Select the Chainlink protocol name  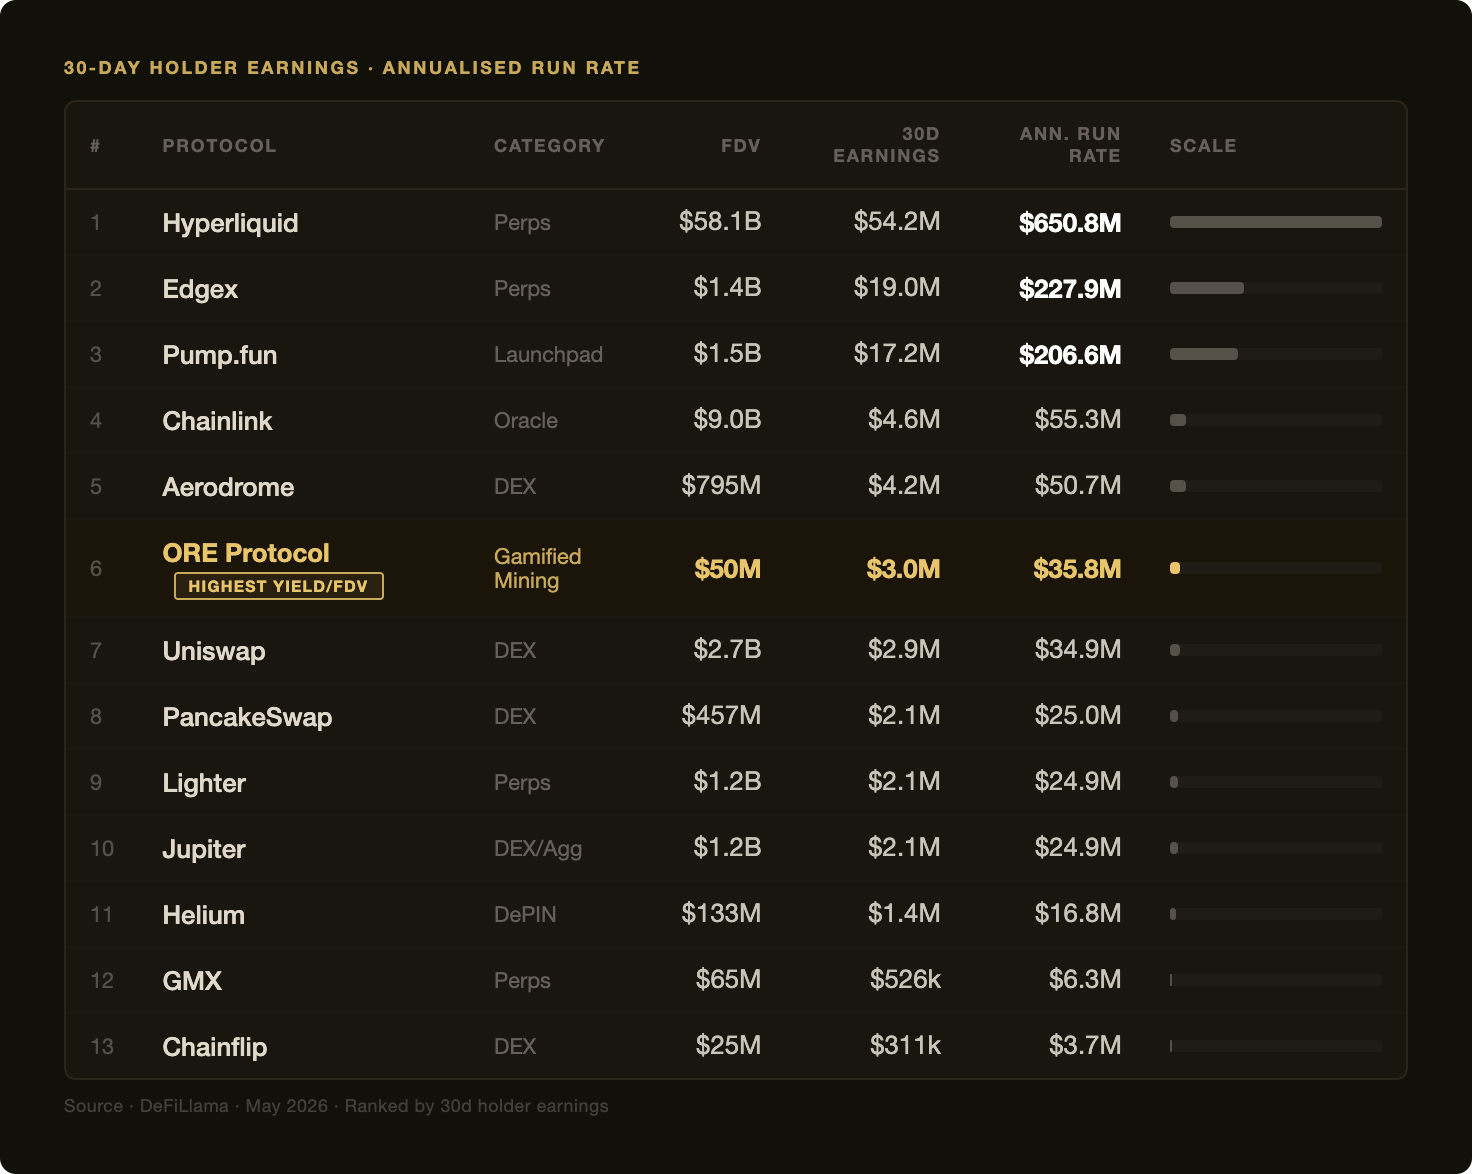[x=217, y=421]
